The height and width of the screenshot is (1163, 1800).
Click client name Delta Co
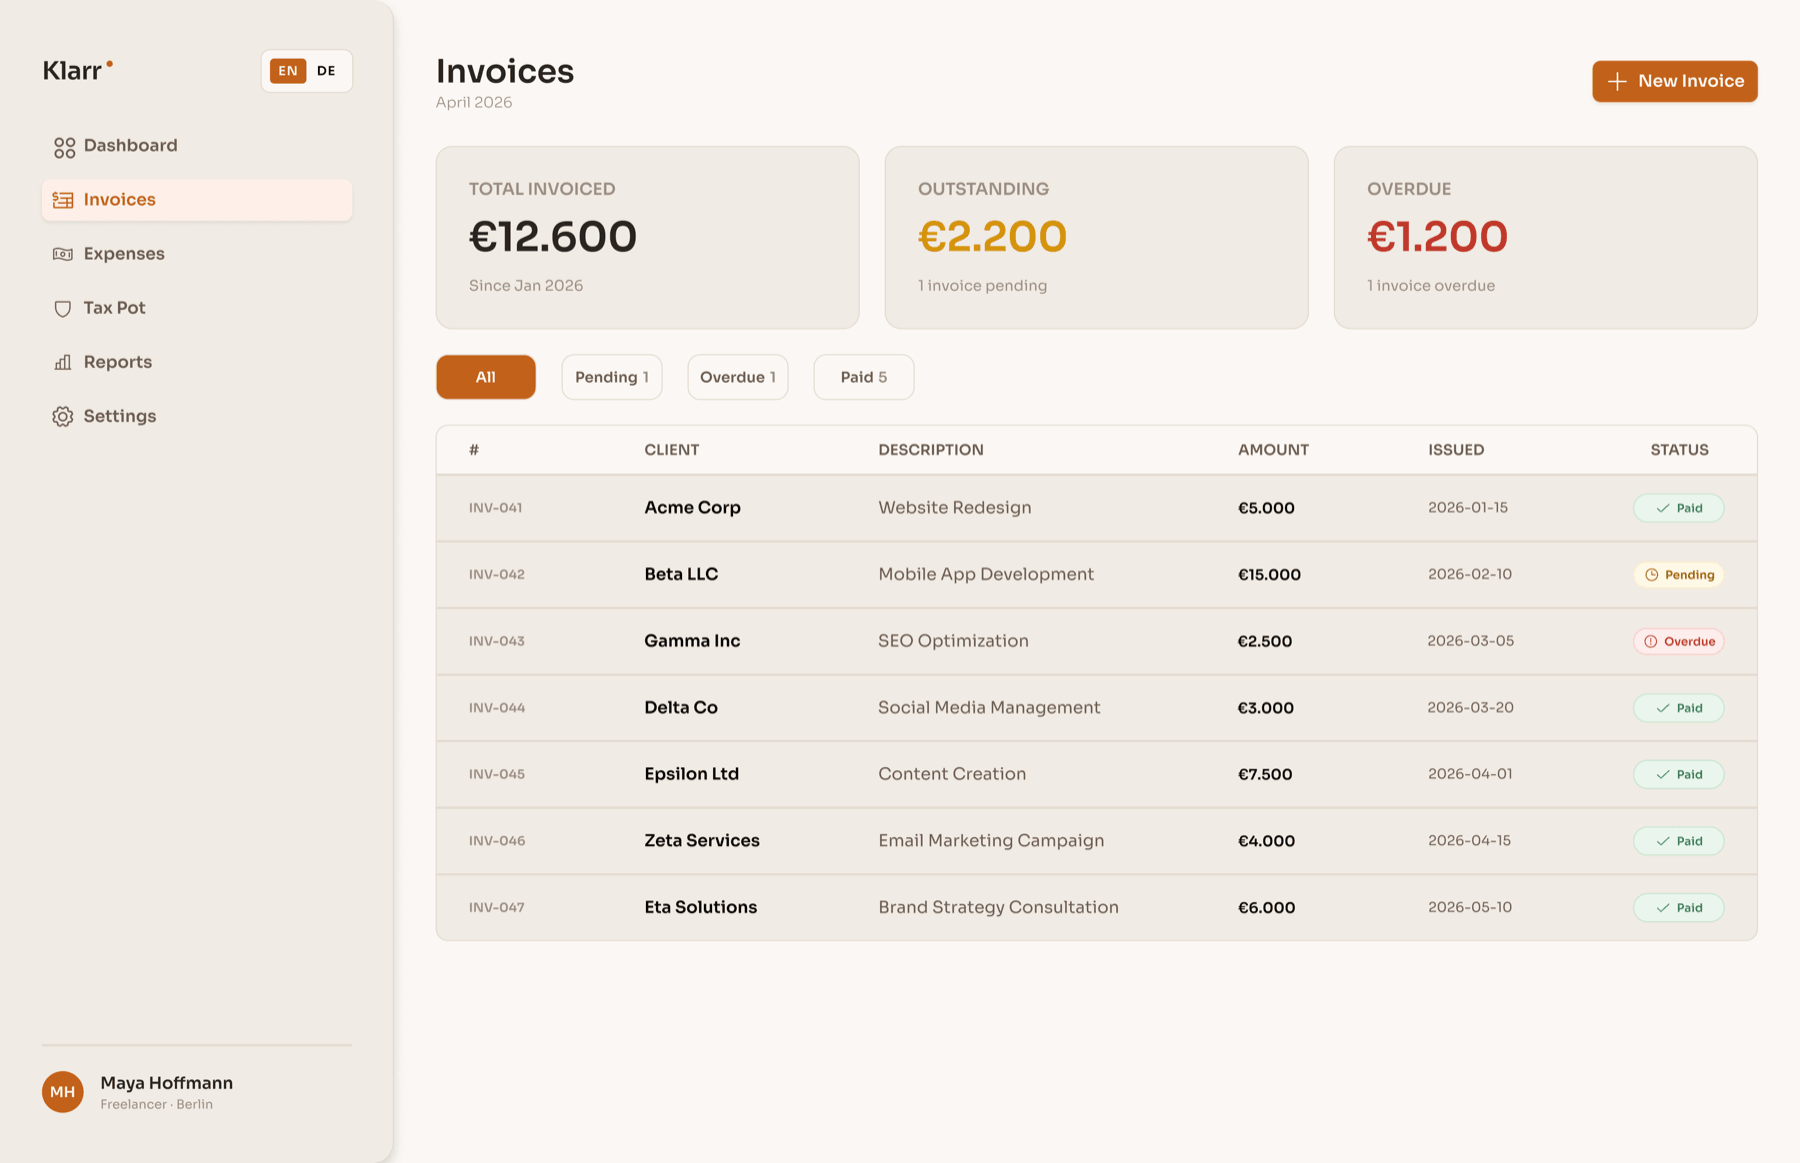point(681,708)
